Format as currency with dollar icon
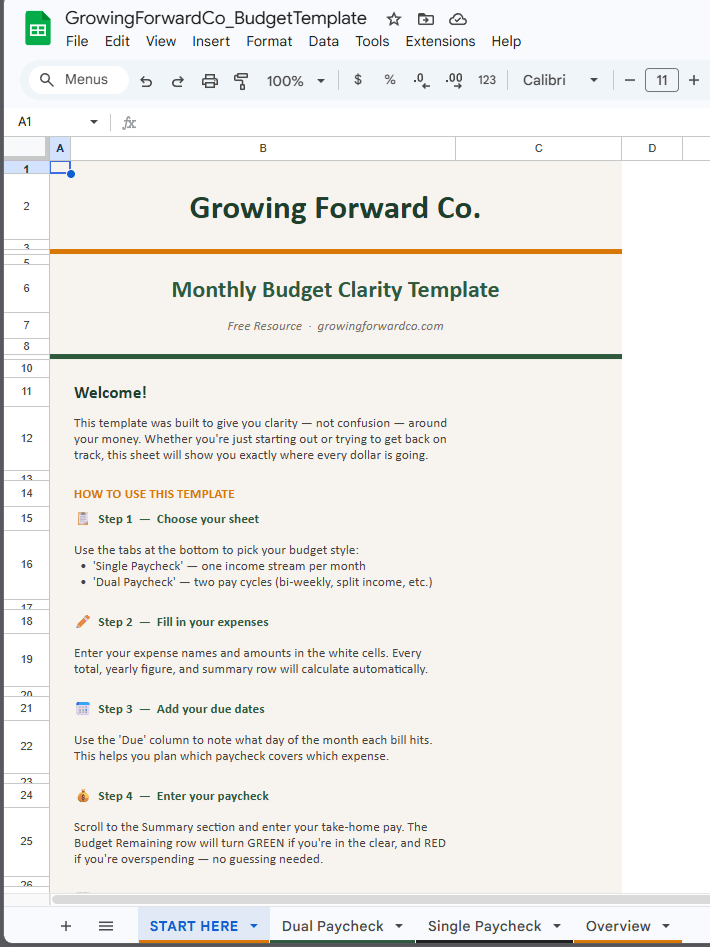 pyautogui.click(x=358, y=80)
